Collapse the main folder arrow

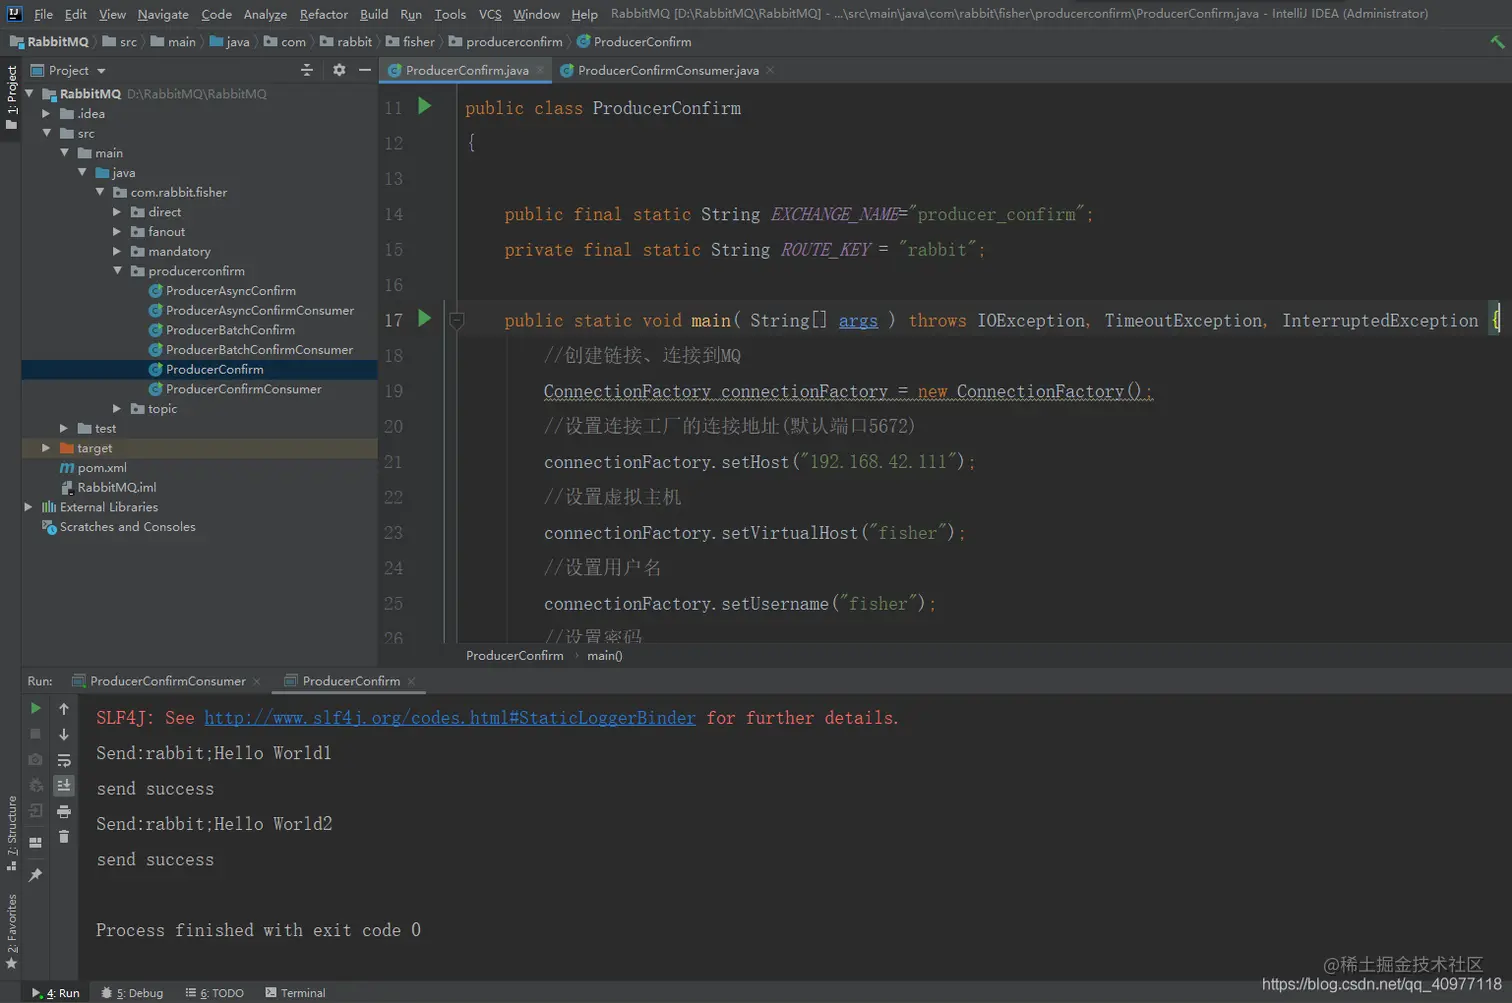click(x=64, y=153)
